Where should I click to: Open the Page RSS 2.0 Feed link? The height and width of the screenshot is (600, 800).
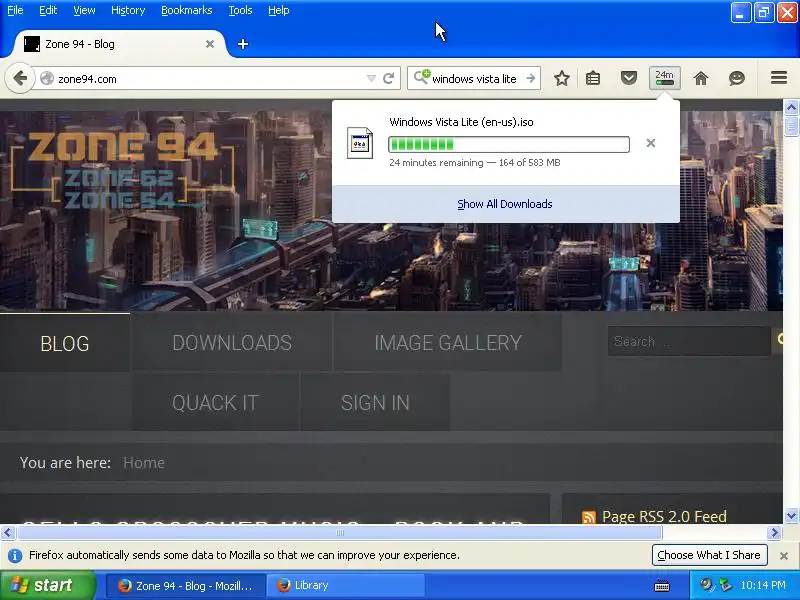(x=664, y=516)
